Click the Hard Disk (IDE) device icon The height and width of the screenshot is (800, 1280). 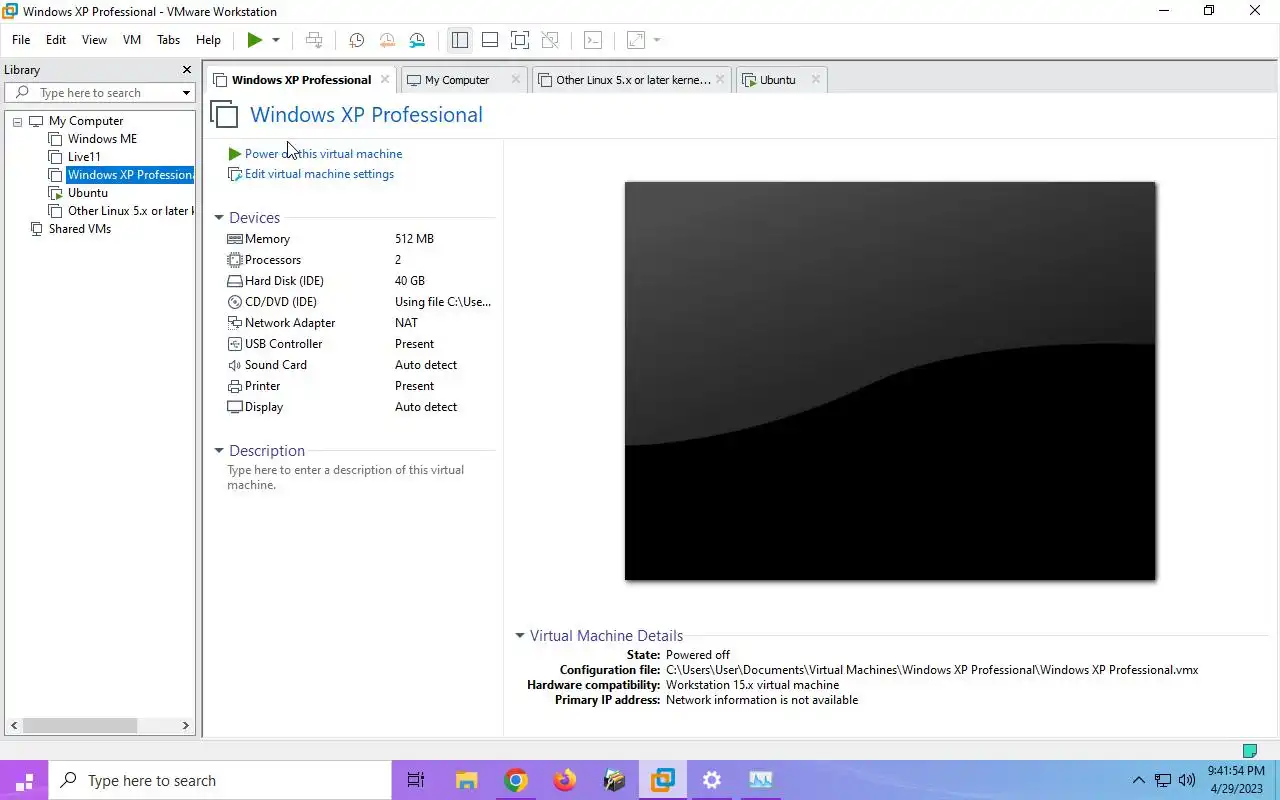[235, 281]
